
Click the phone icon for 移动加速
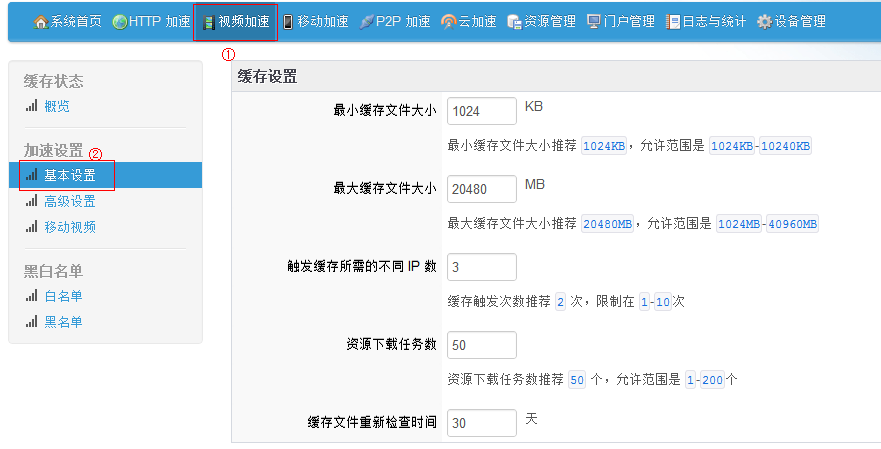pyautogui.click(x=288, y=22)
